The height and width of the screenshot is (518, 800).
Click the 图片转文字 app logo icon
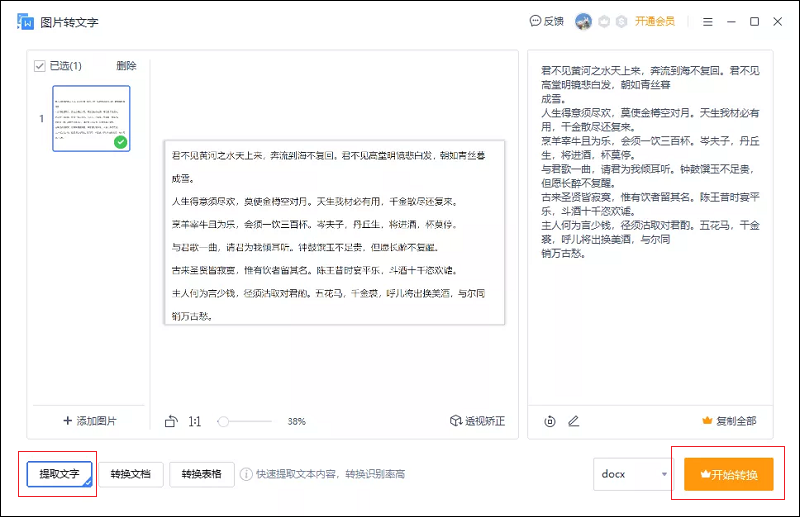25,22
